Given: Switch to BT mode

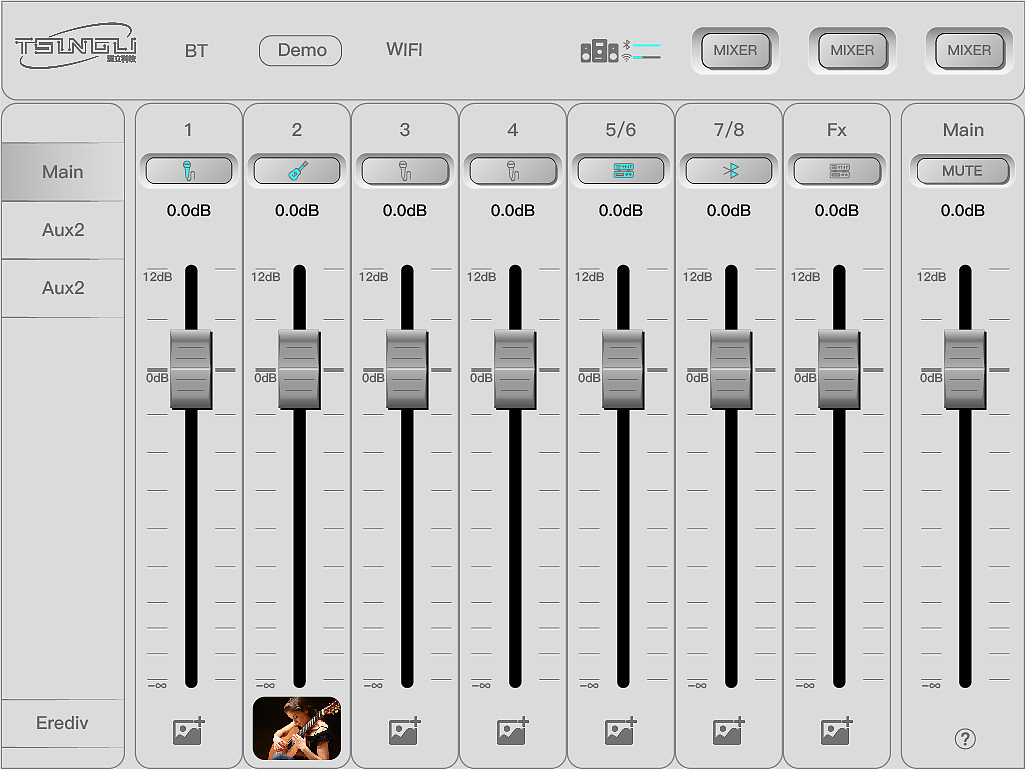Looking at the screenshot, I should (196, 51).
